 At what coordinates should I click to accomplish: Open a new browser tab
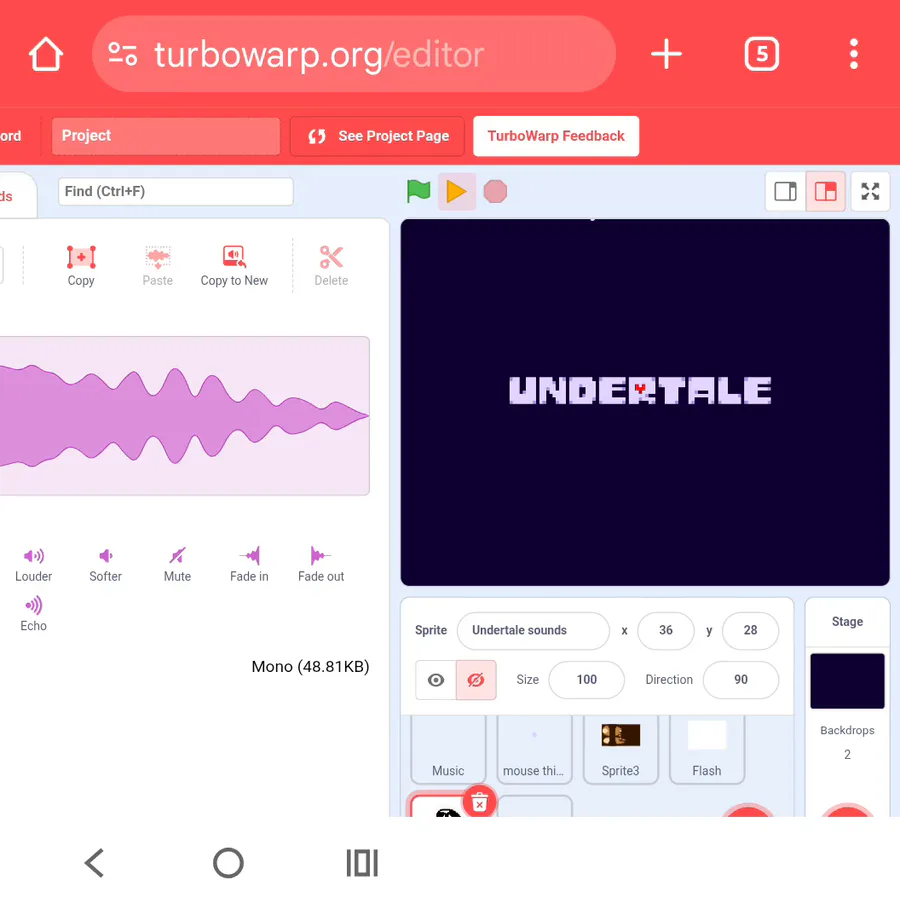pos(666,54)
